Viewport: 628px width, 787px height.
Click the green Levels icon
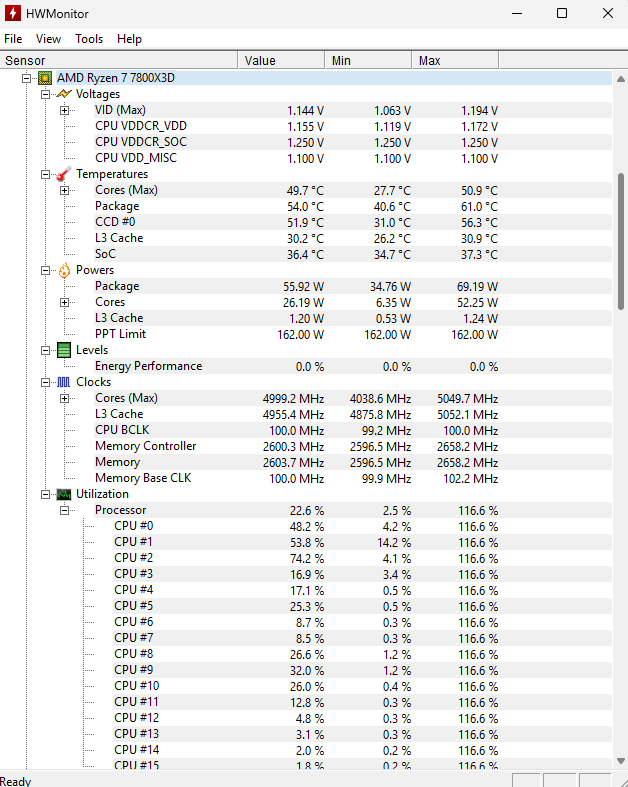64,350
